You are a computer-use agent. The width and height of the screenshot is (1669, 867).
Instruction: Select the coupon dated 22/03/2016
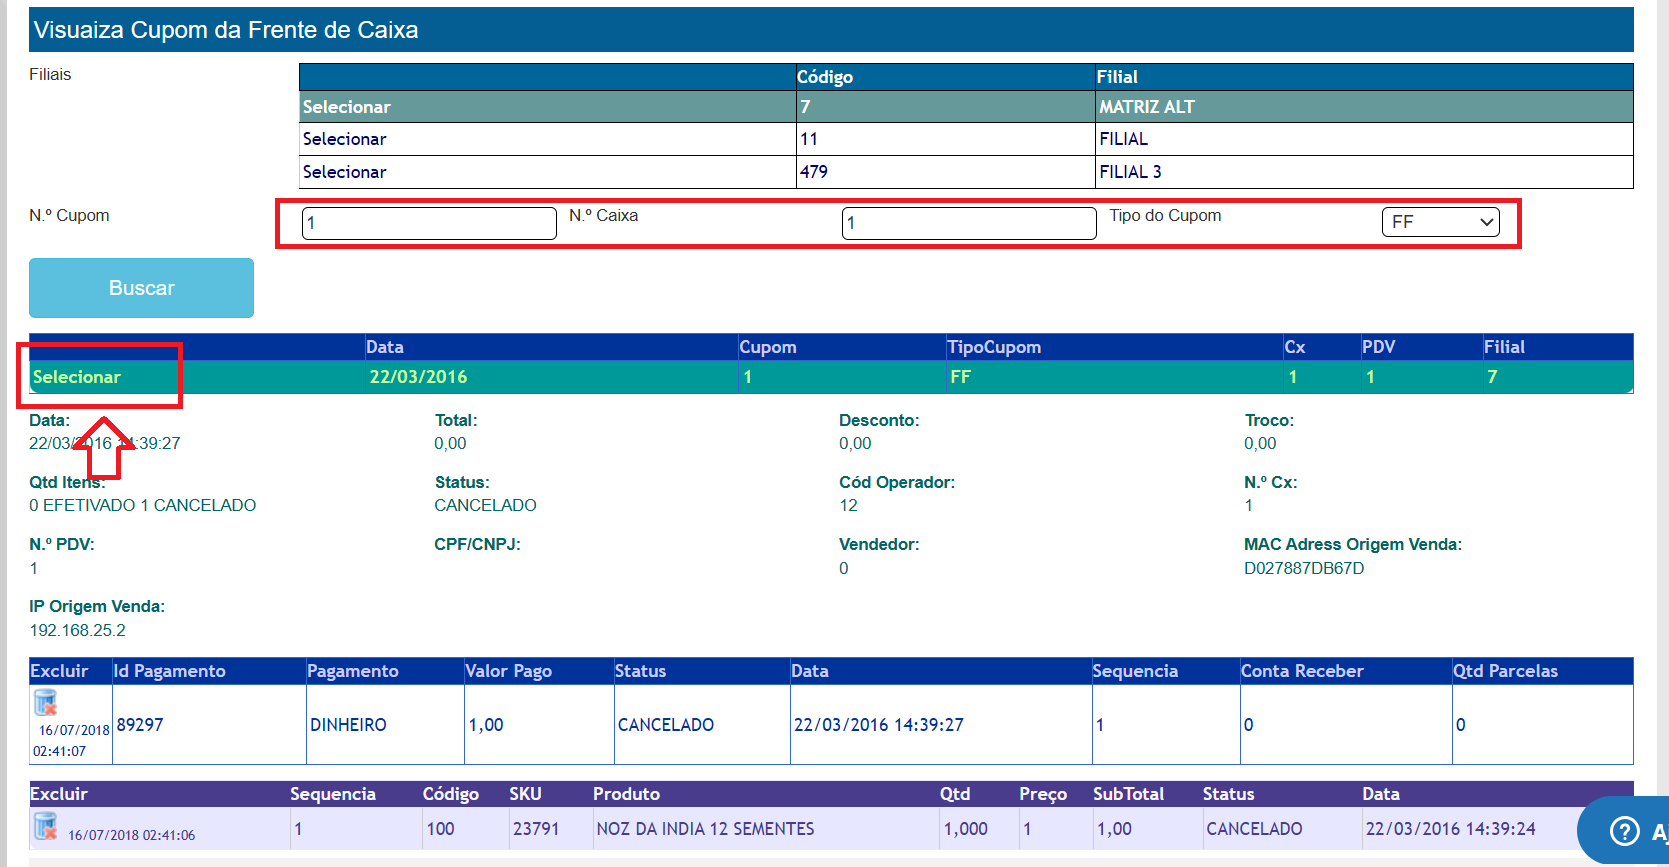[x=76, y=377]
